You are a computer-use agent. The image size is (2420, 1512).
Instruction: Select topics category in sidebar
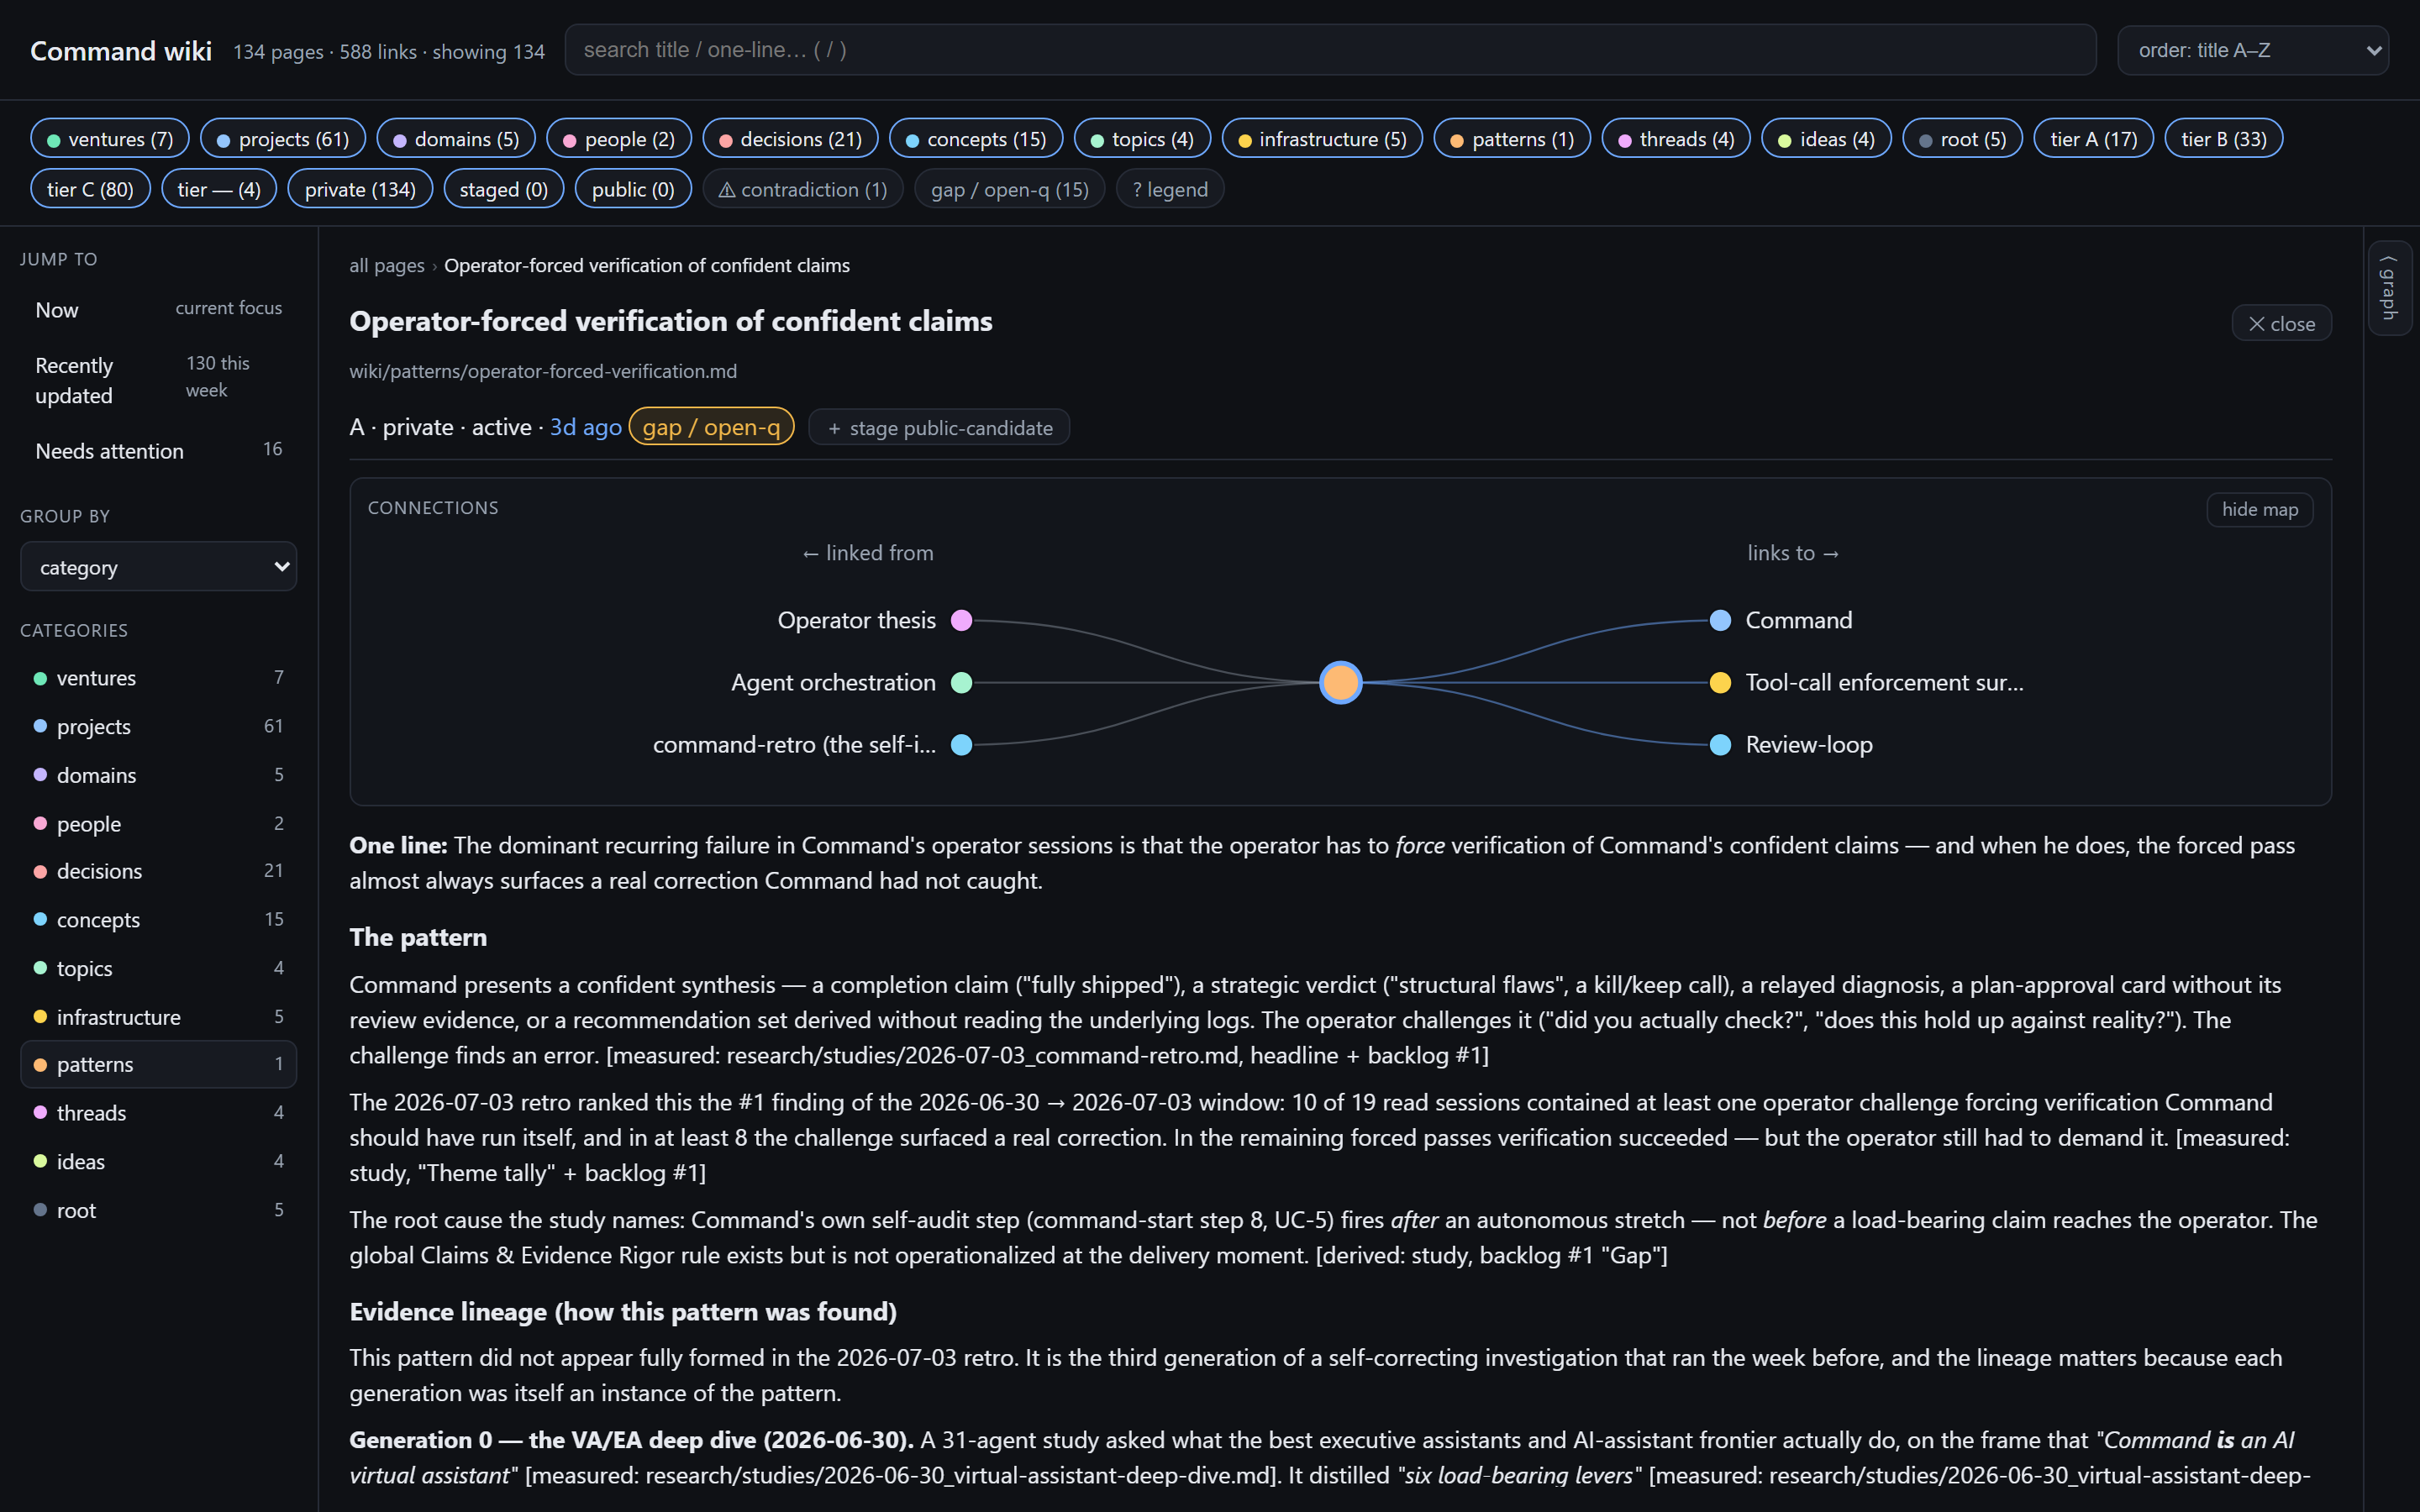pyautogui.click(x=158, y=968)
